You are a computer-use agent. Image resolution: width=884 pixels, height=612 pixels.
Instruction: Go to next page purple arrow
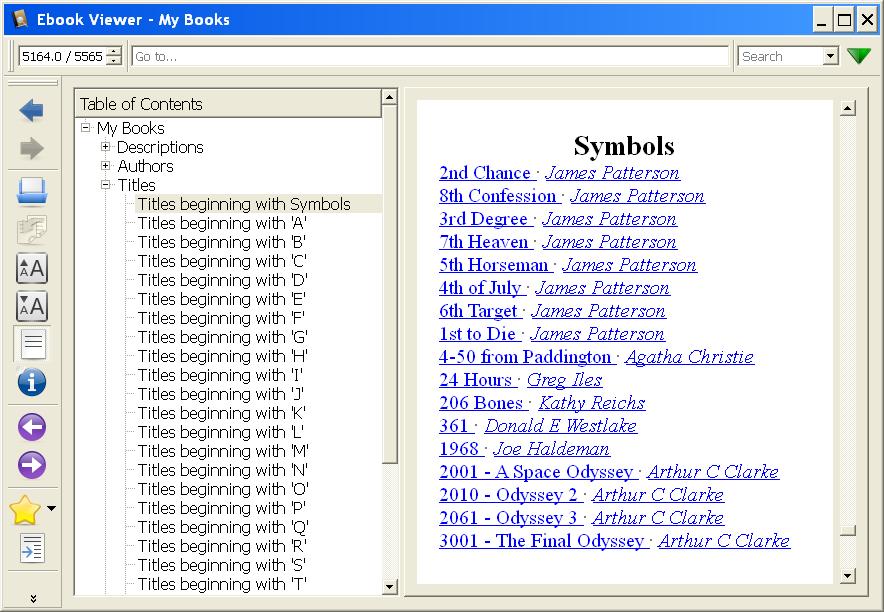click(32, 465)
